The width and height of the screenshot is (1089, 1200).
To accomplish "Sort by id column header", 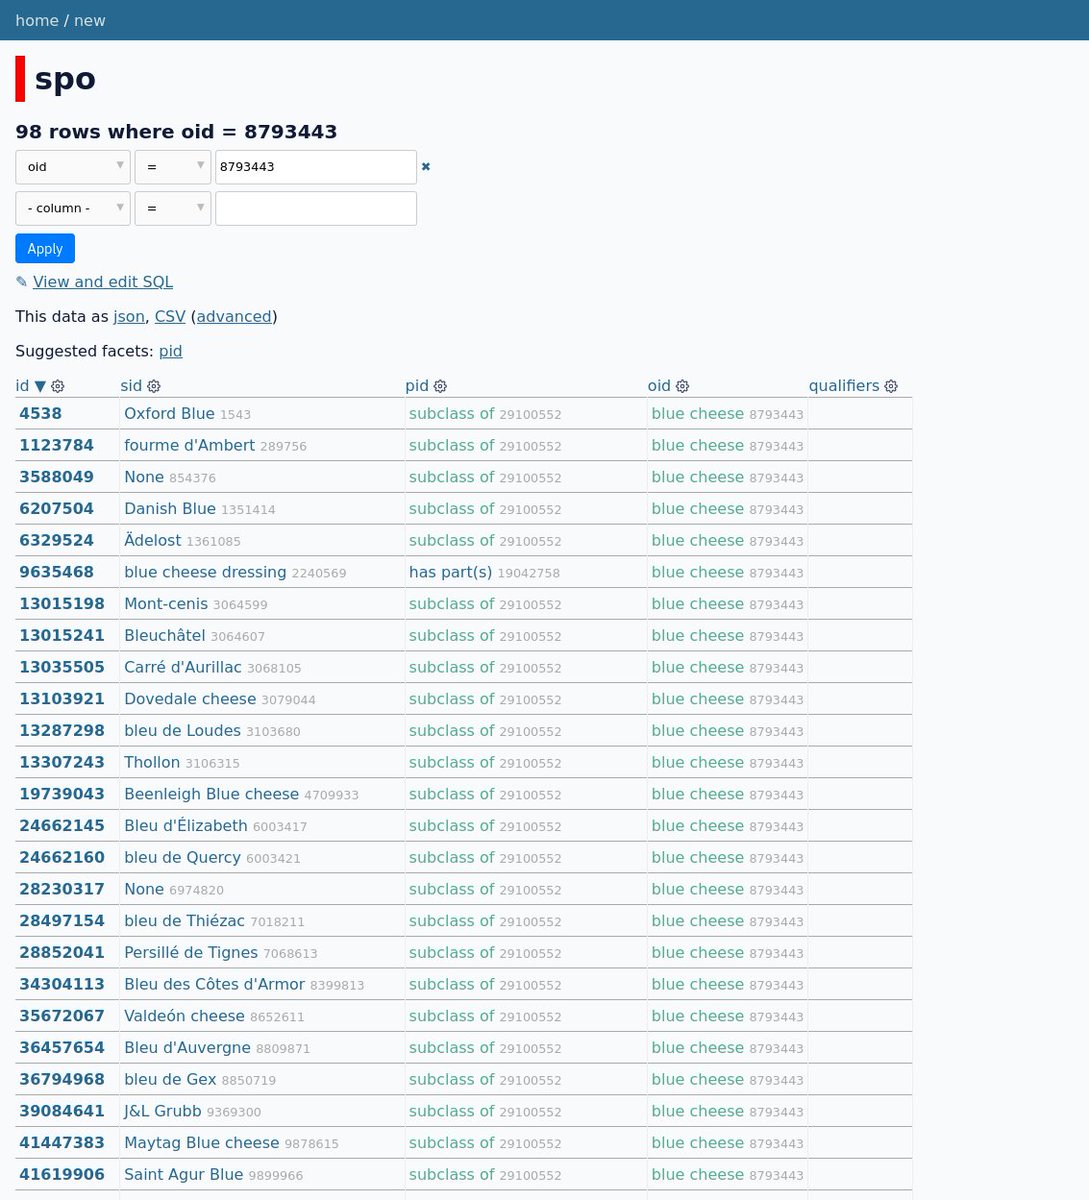I will tap(22, 386).
